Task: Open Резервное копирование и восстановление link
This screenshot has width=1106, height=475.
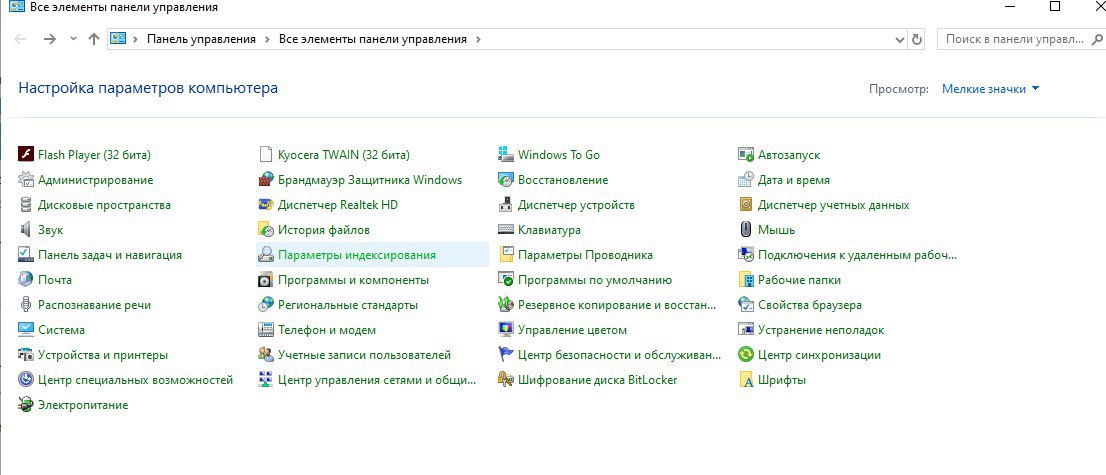Action: click(x=617, y=305)
